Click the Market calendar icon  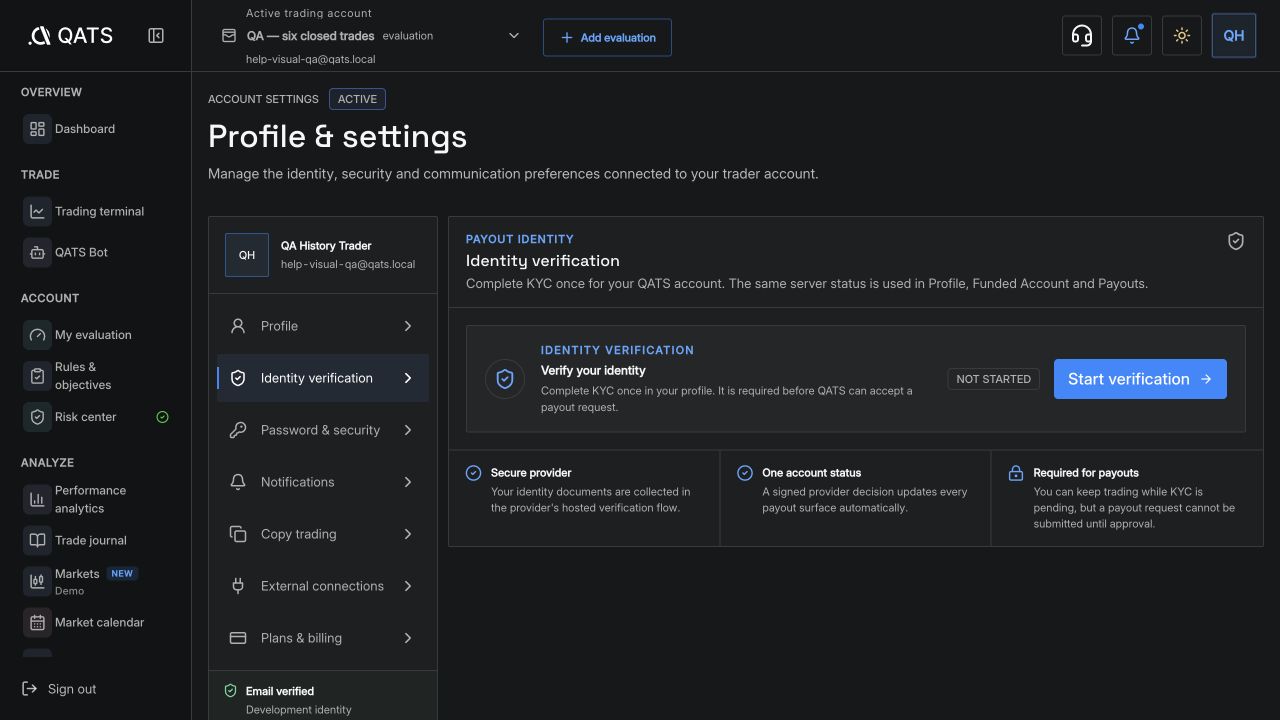[x=37, y=622]
